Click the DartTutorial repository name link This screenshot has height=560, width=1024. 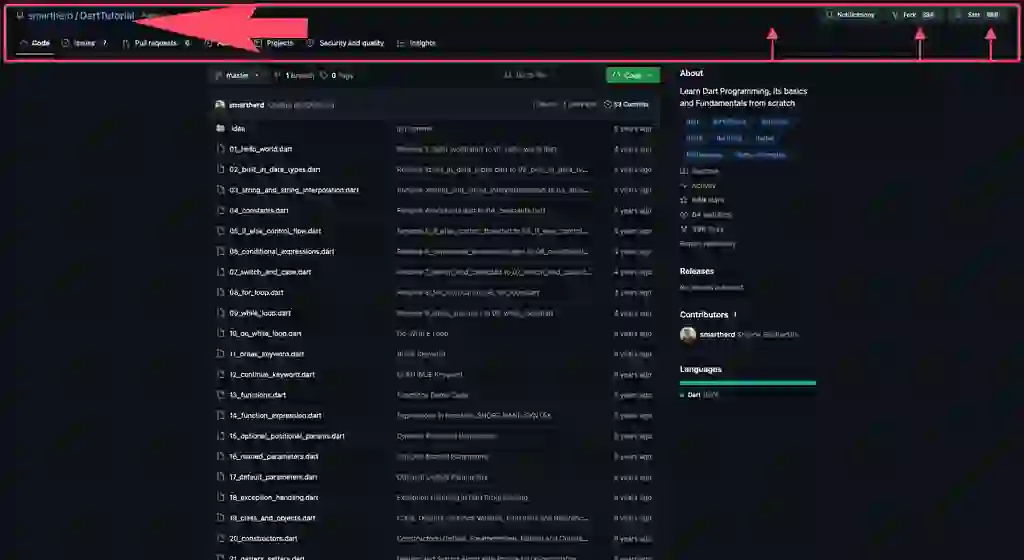coord(107,16)
